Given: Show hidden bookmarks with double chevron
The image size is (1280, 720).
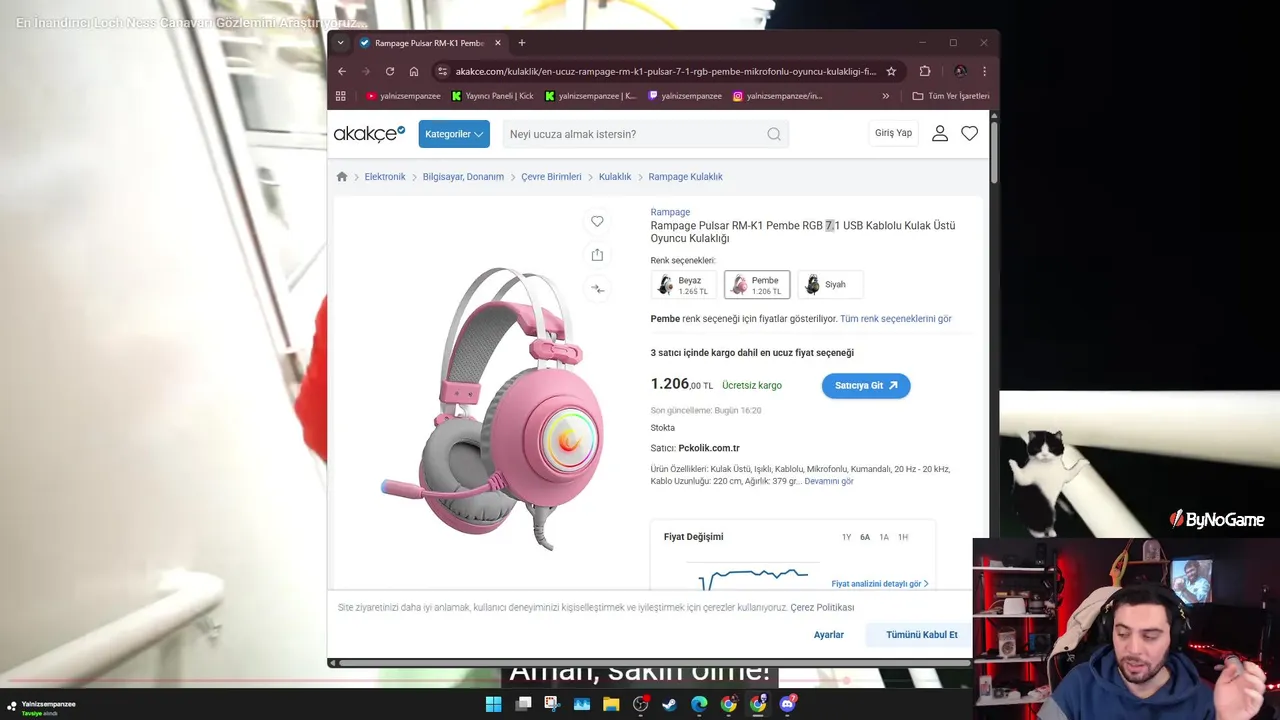Looking at the screenshot, I should [885, 96].
